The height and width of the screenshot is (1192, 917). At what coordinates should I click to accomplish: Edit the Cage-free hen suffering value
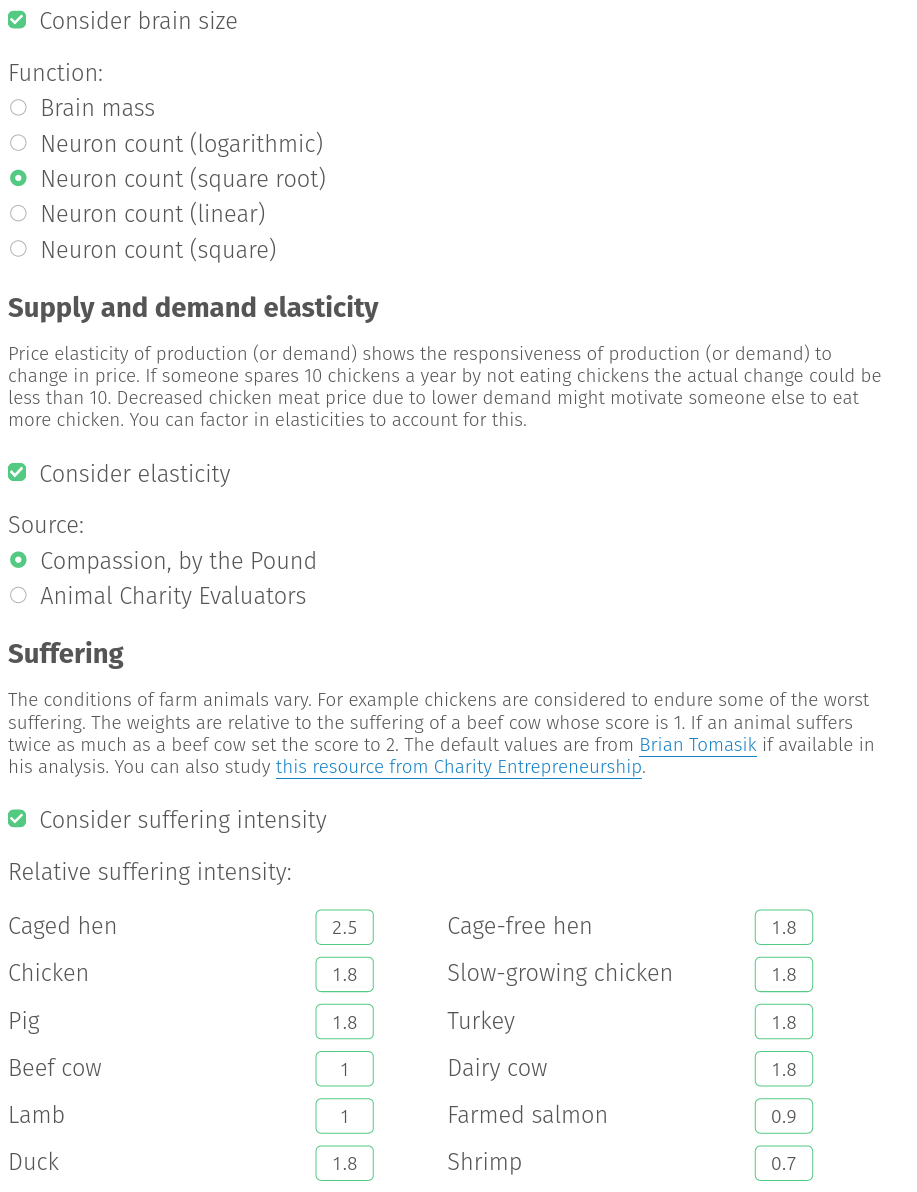click(x=784, y=927)
